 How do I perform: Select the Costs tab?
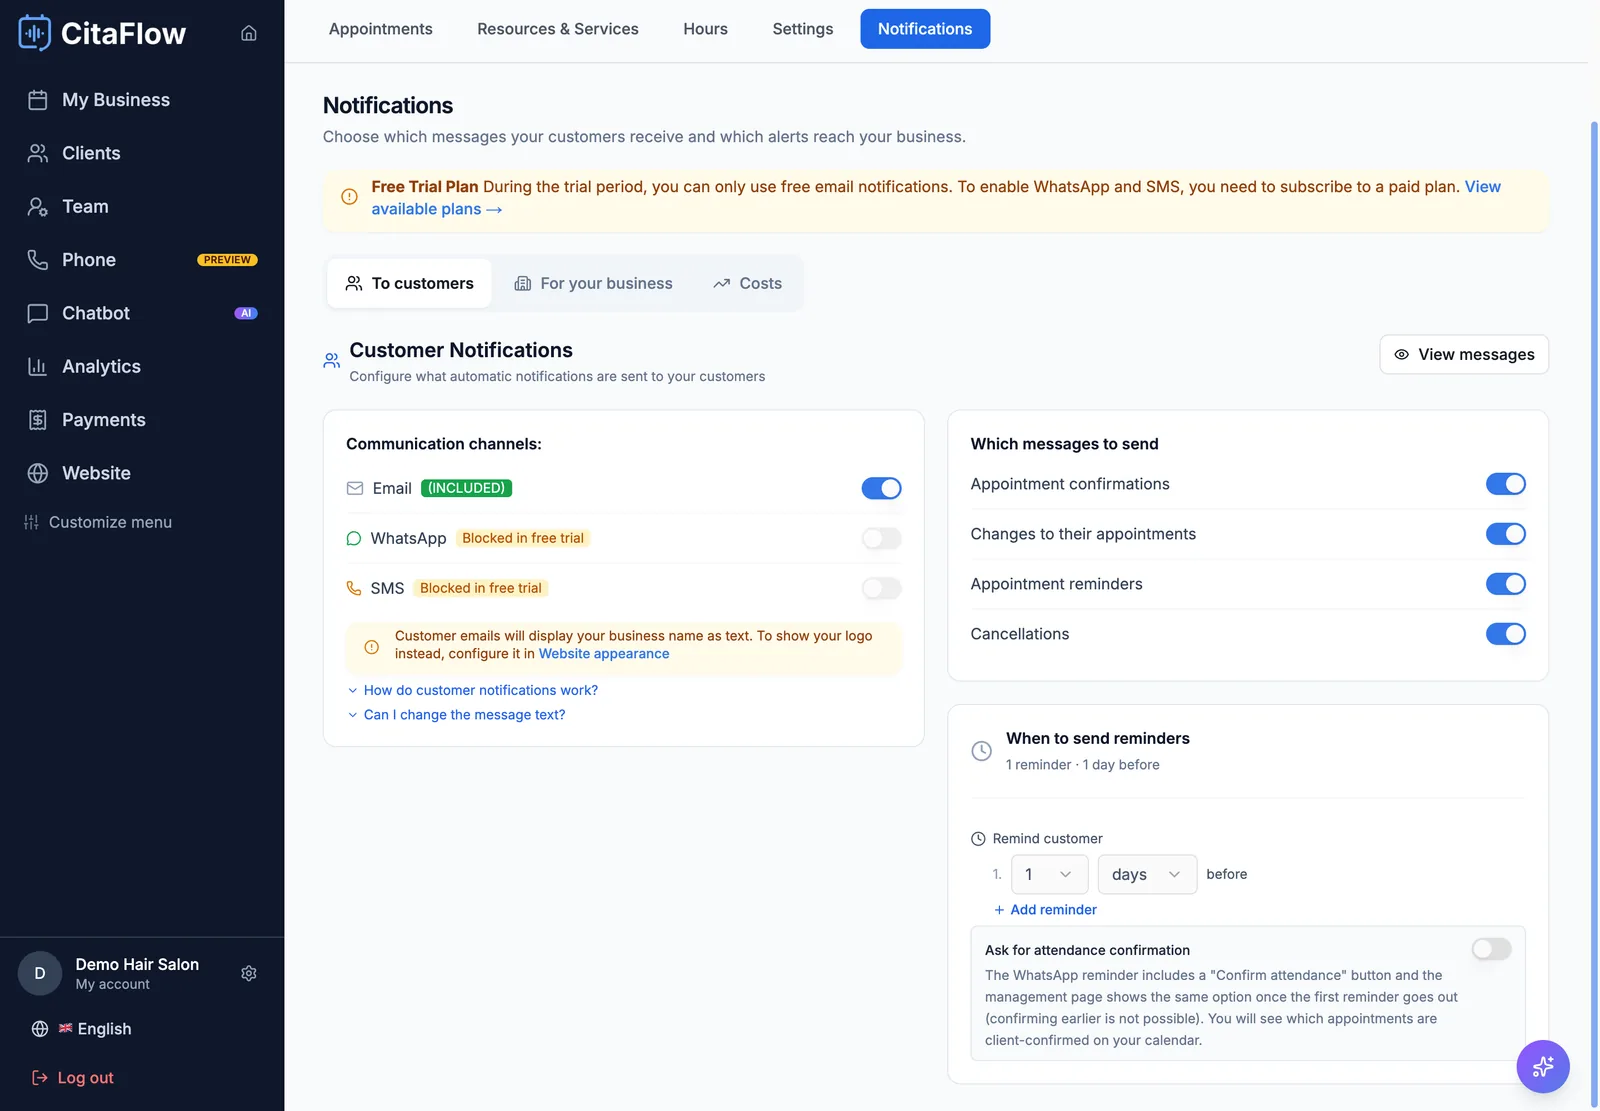[748, 284]
